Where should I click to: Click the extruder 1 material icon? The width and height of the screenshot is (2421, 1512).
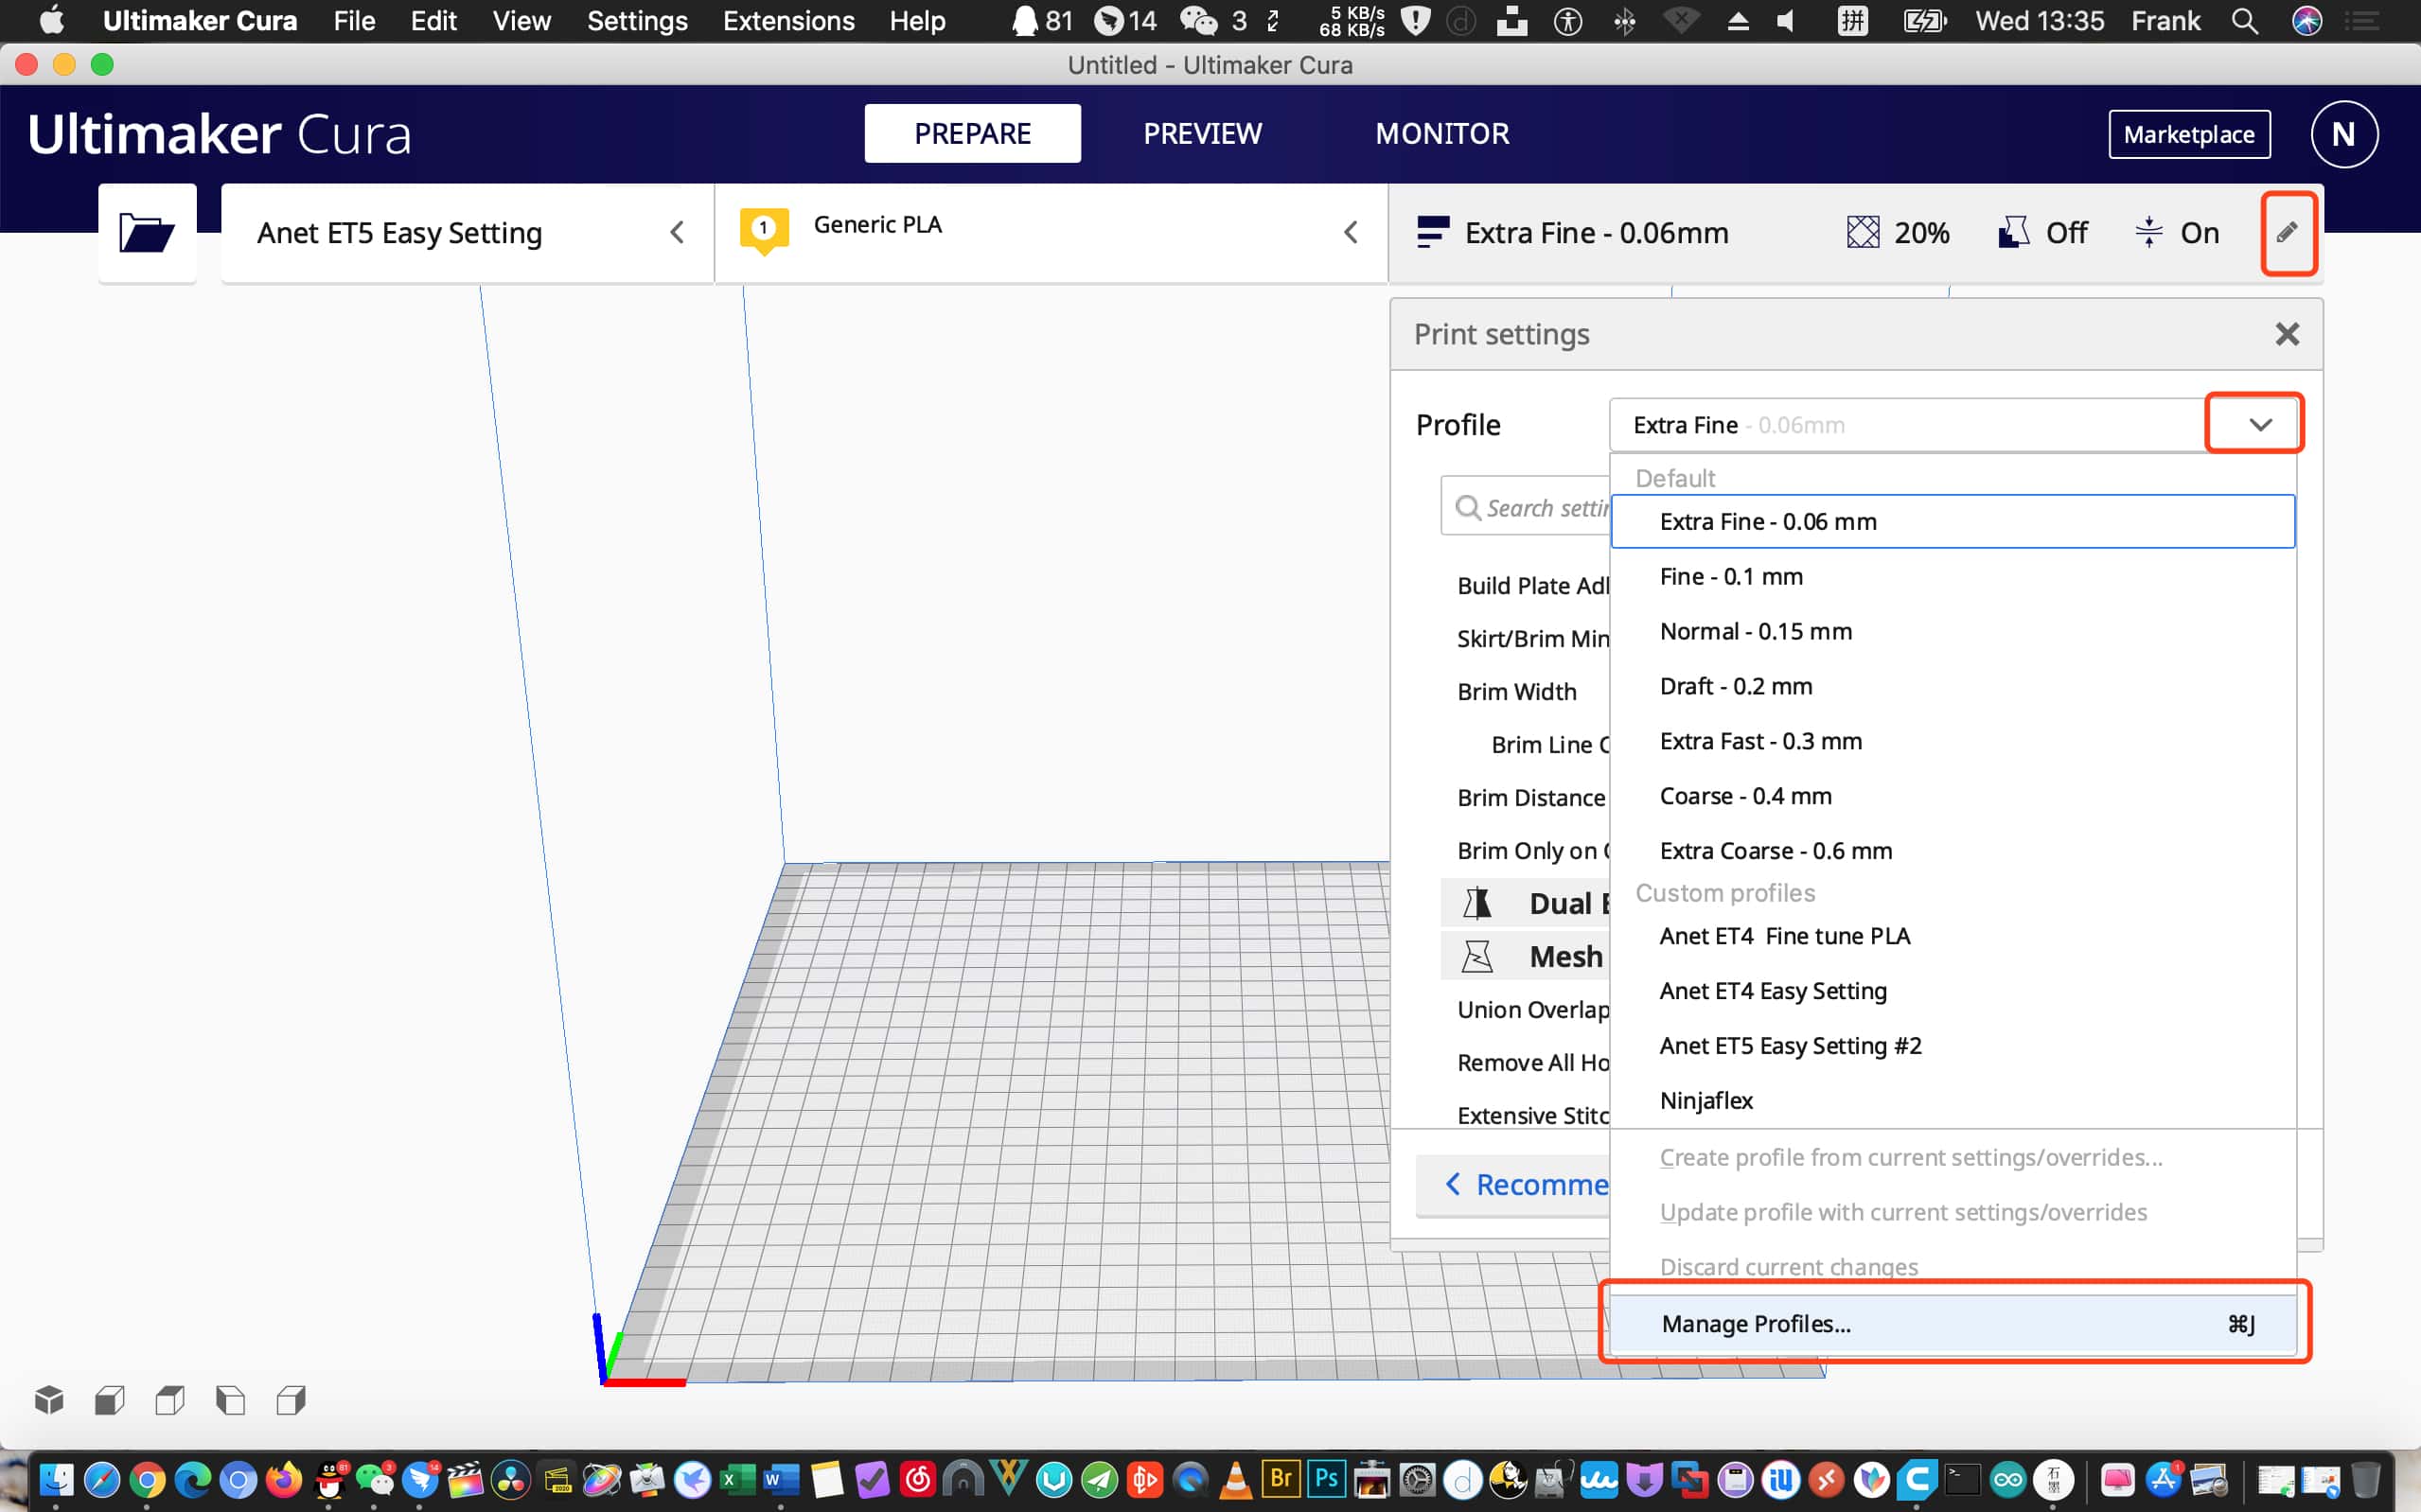click(764, 230)
